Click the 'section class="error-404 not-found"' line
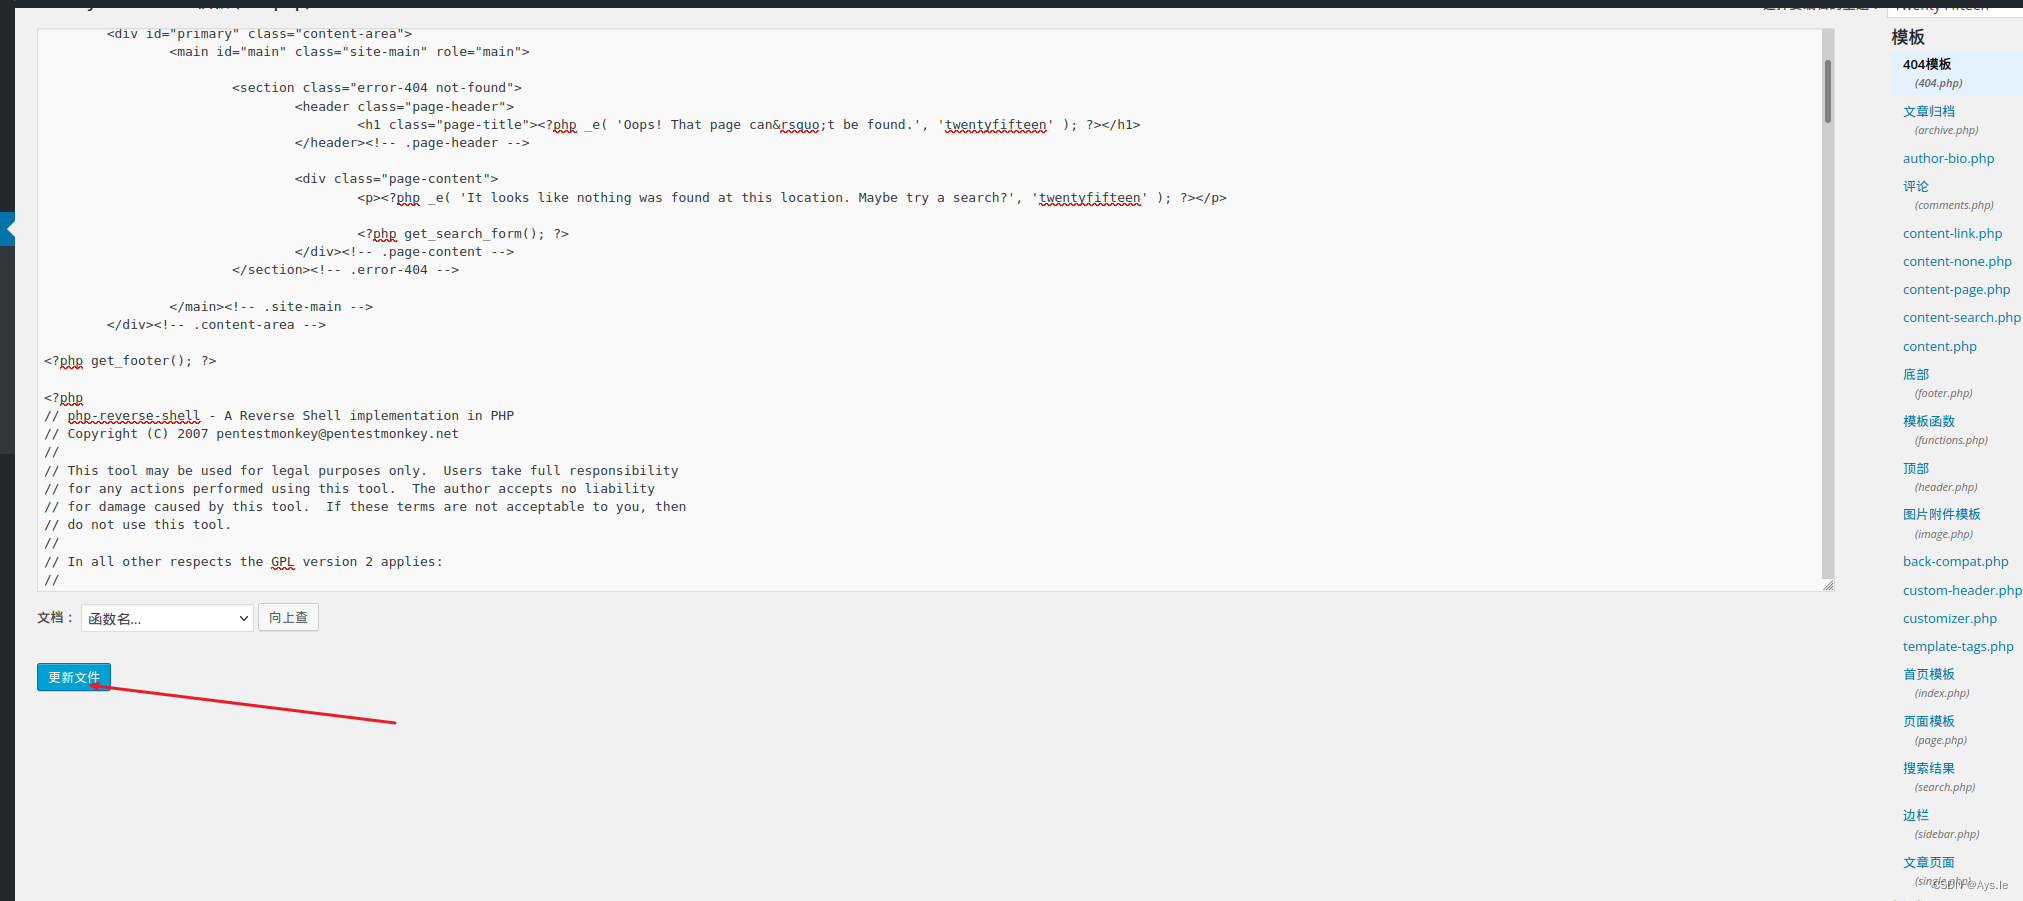The width and height of the screenshot is (2023, 901). coord(377,88)
